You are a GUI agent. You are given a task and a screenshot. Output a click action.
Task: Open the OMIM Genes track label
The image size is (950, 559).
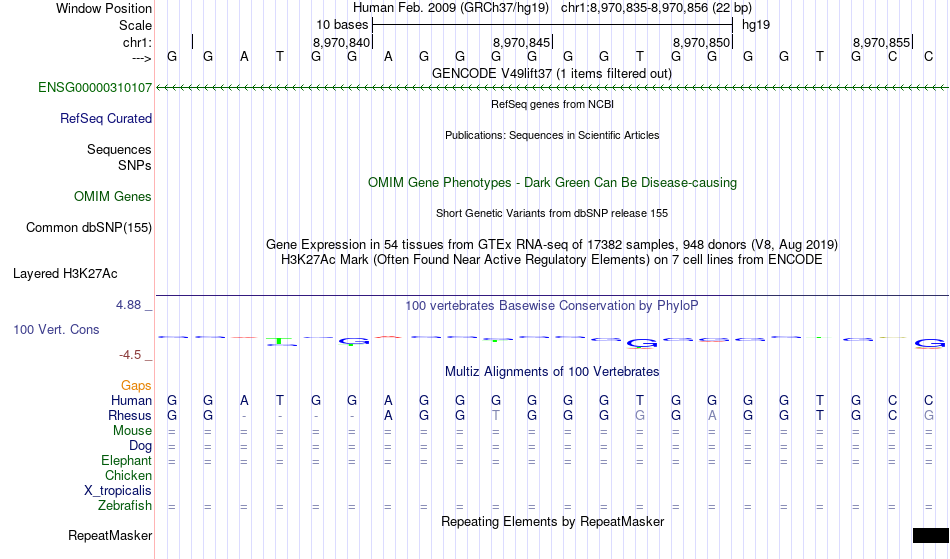(113, 196)
